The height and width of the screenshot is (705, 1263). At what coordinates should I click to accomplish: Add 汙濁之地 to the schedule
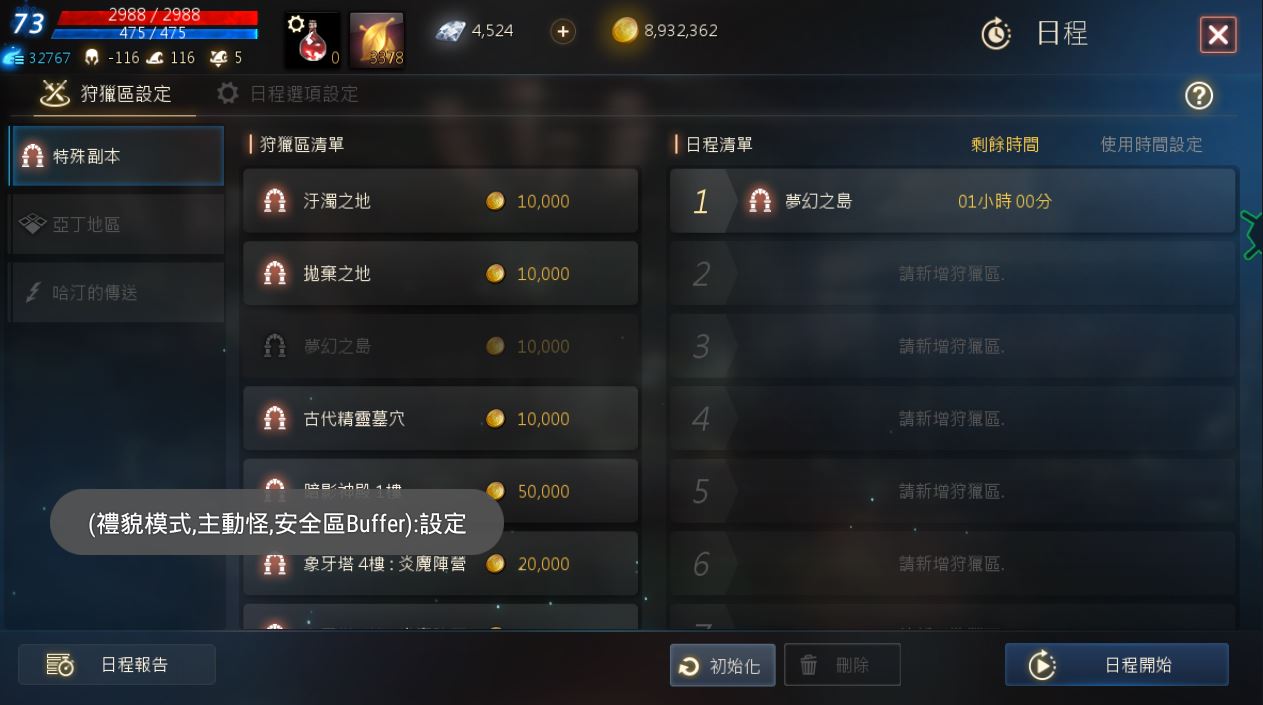pos(440,201)
